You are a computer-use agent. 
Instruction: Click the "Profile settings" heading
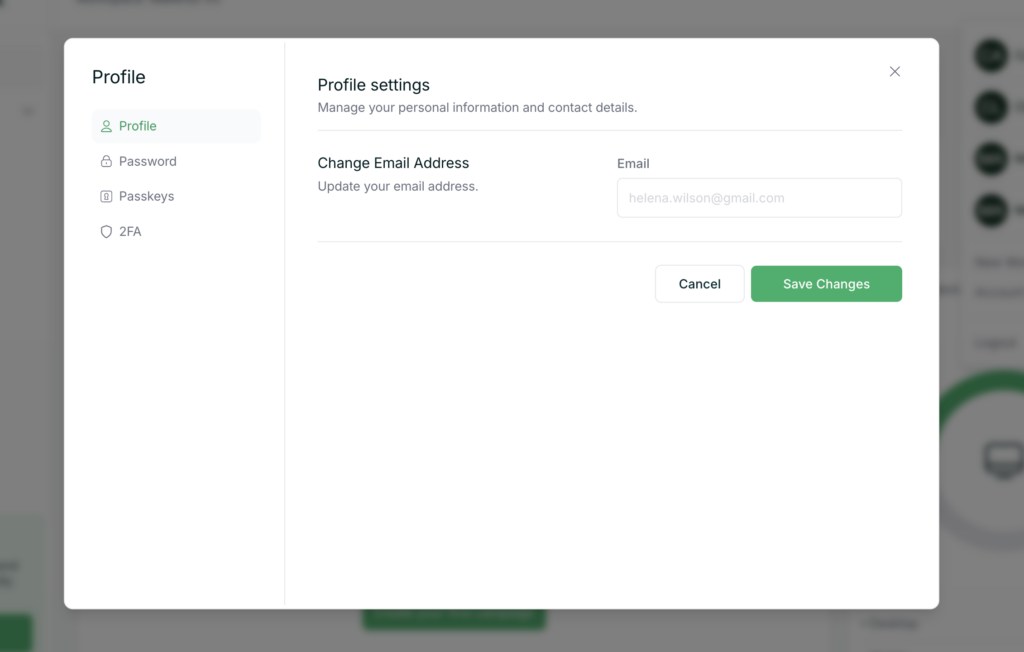pos(373,85)
